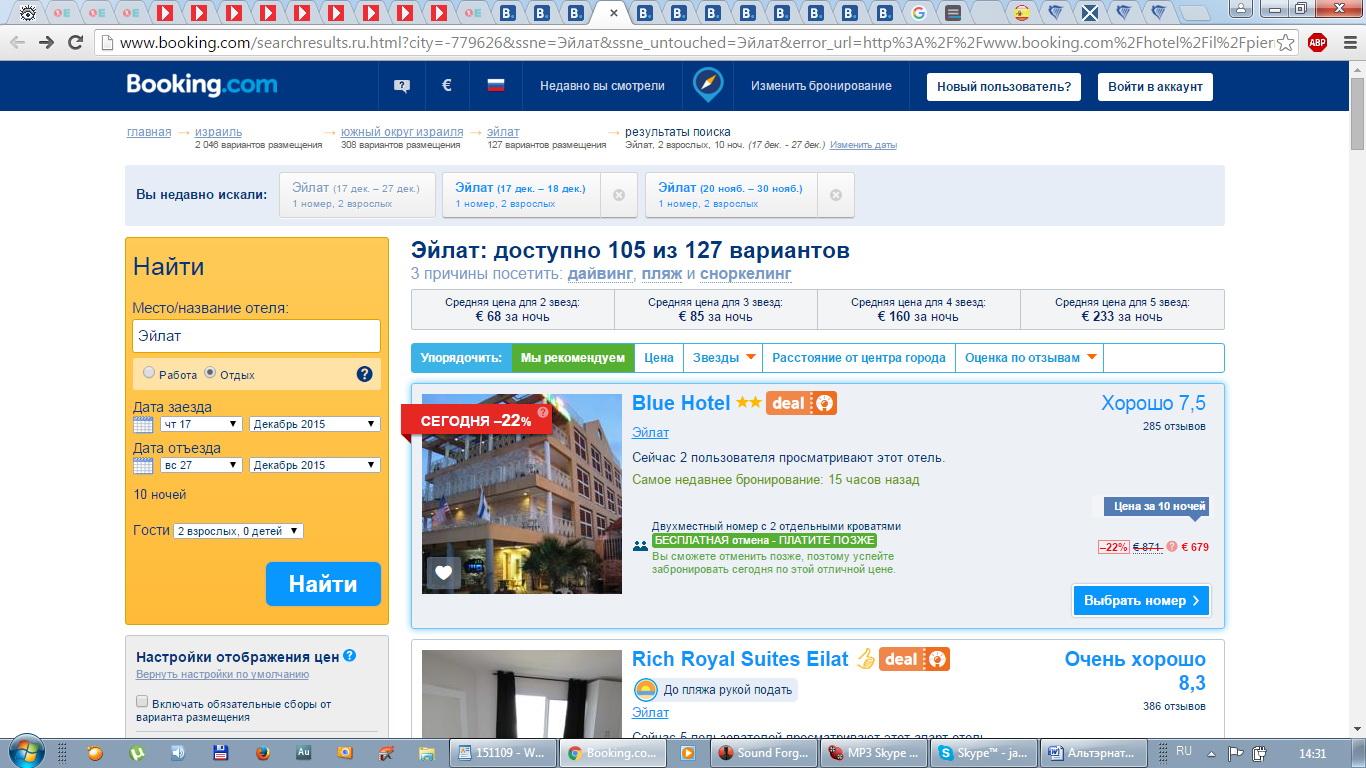1366x768 pixels.
Task: Click the Найти search button
Action: click(323, 584)
